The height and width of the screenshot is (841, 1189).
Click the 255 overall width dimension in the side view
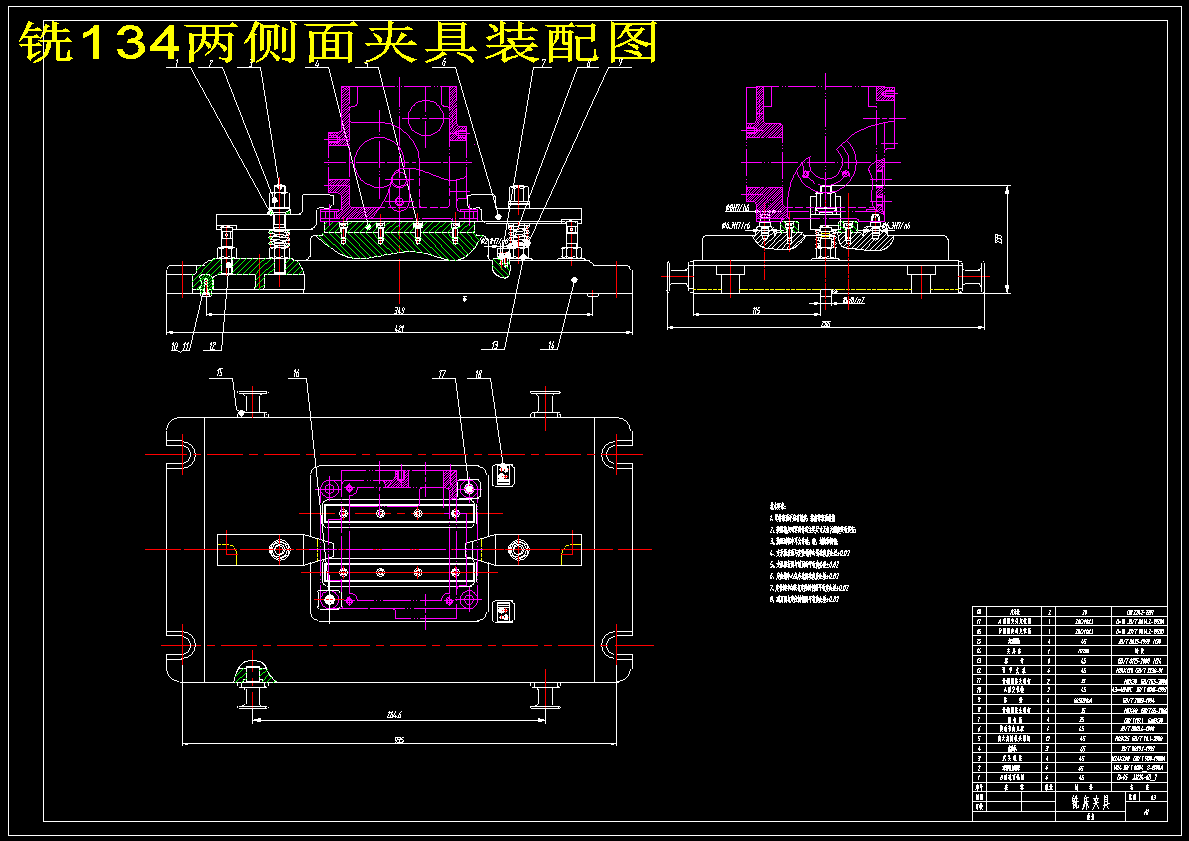tap(826, 324)
